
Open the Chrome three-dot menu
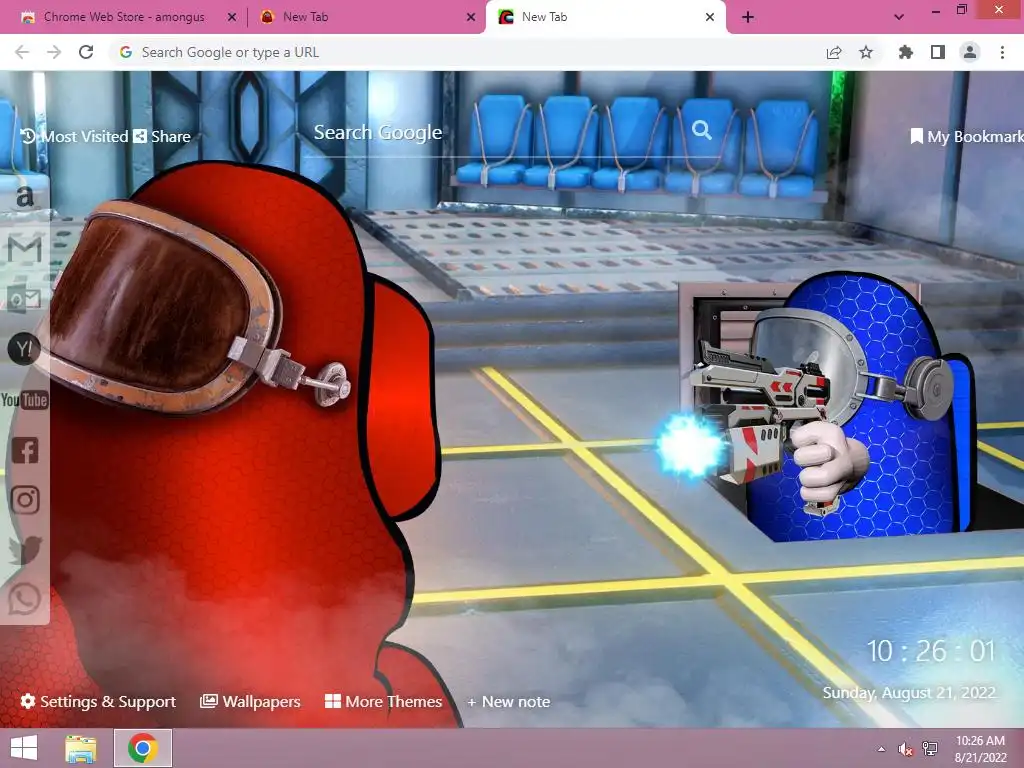1002,52
